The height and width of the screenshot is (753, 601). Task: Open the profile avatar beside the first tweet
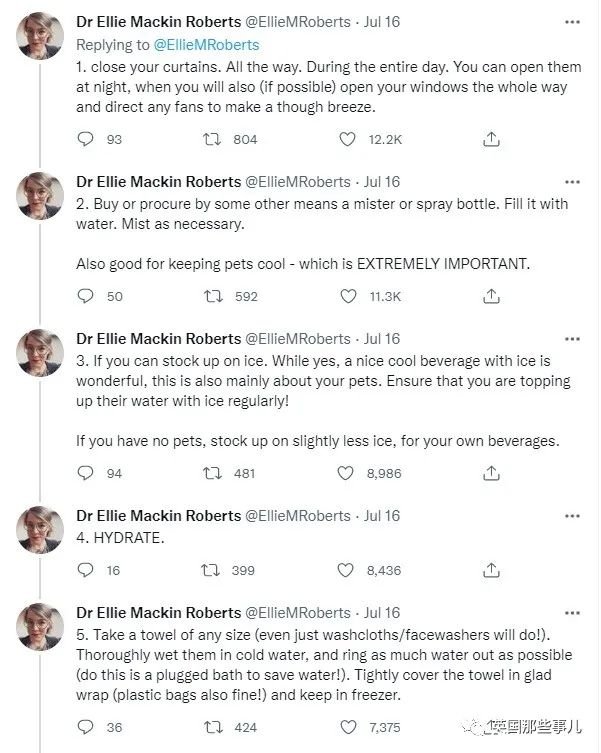(x=40, y=36)
